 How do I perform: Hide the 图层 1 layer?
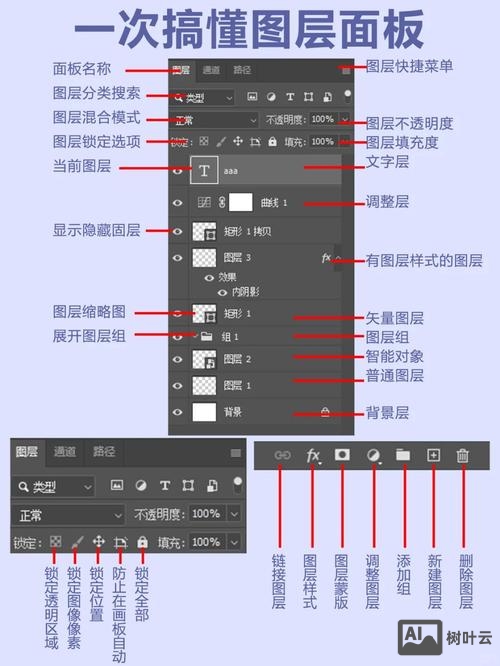(x=178, y=386)
